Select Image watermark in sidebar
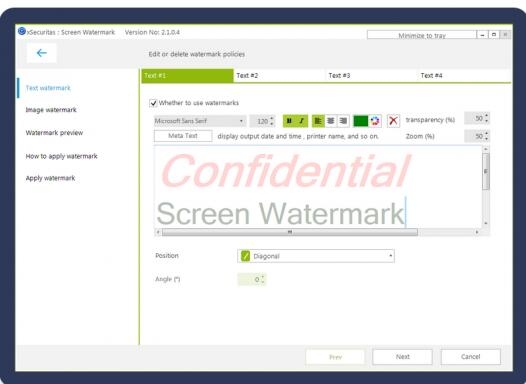Image resolution: width=526 pixels, height=384 pixels. tap(51, 110)
